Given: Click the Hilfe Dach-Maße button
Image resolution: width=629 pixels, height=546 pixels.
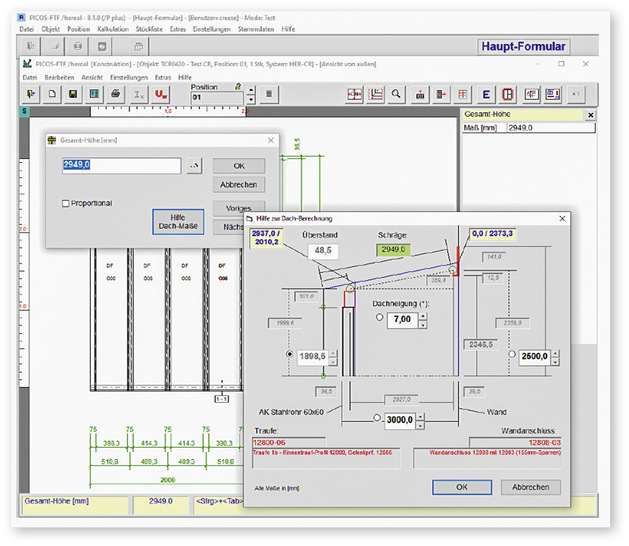Looking at the screenshot, I should tap(178, 221).
